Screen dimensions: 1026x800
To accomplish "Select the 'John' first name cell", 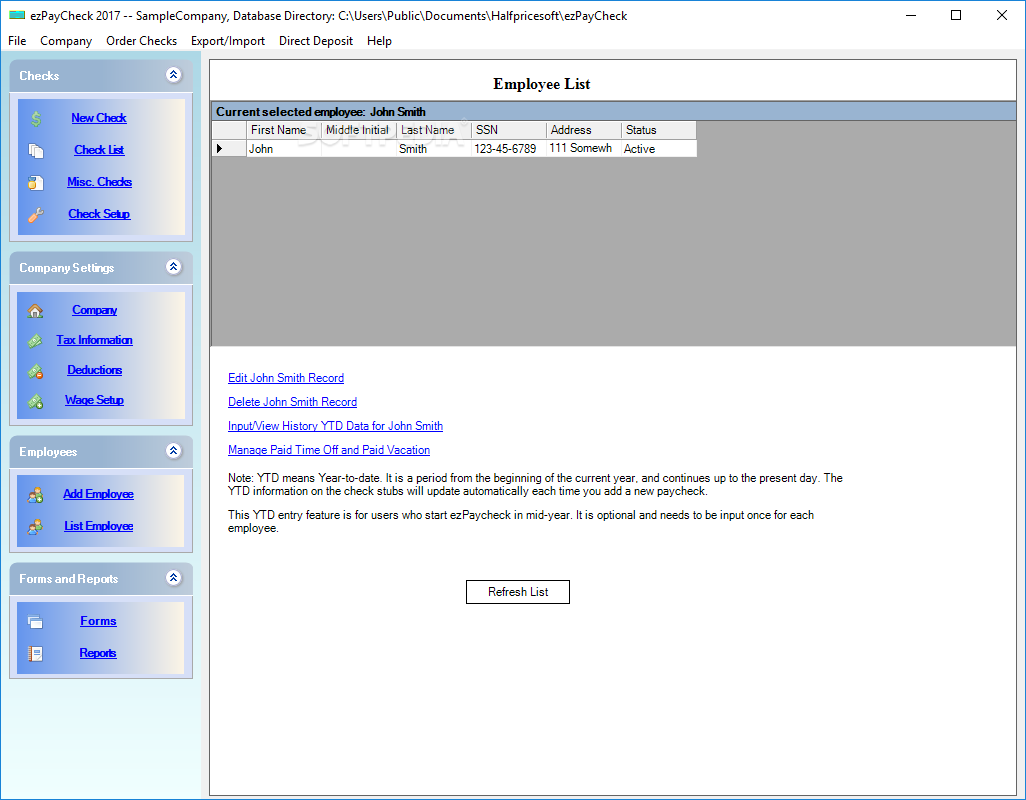I will point(284,148).
